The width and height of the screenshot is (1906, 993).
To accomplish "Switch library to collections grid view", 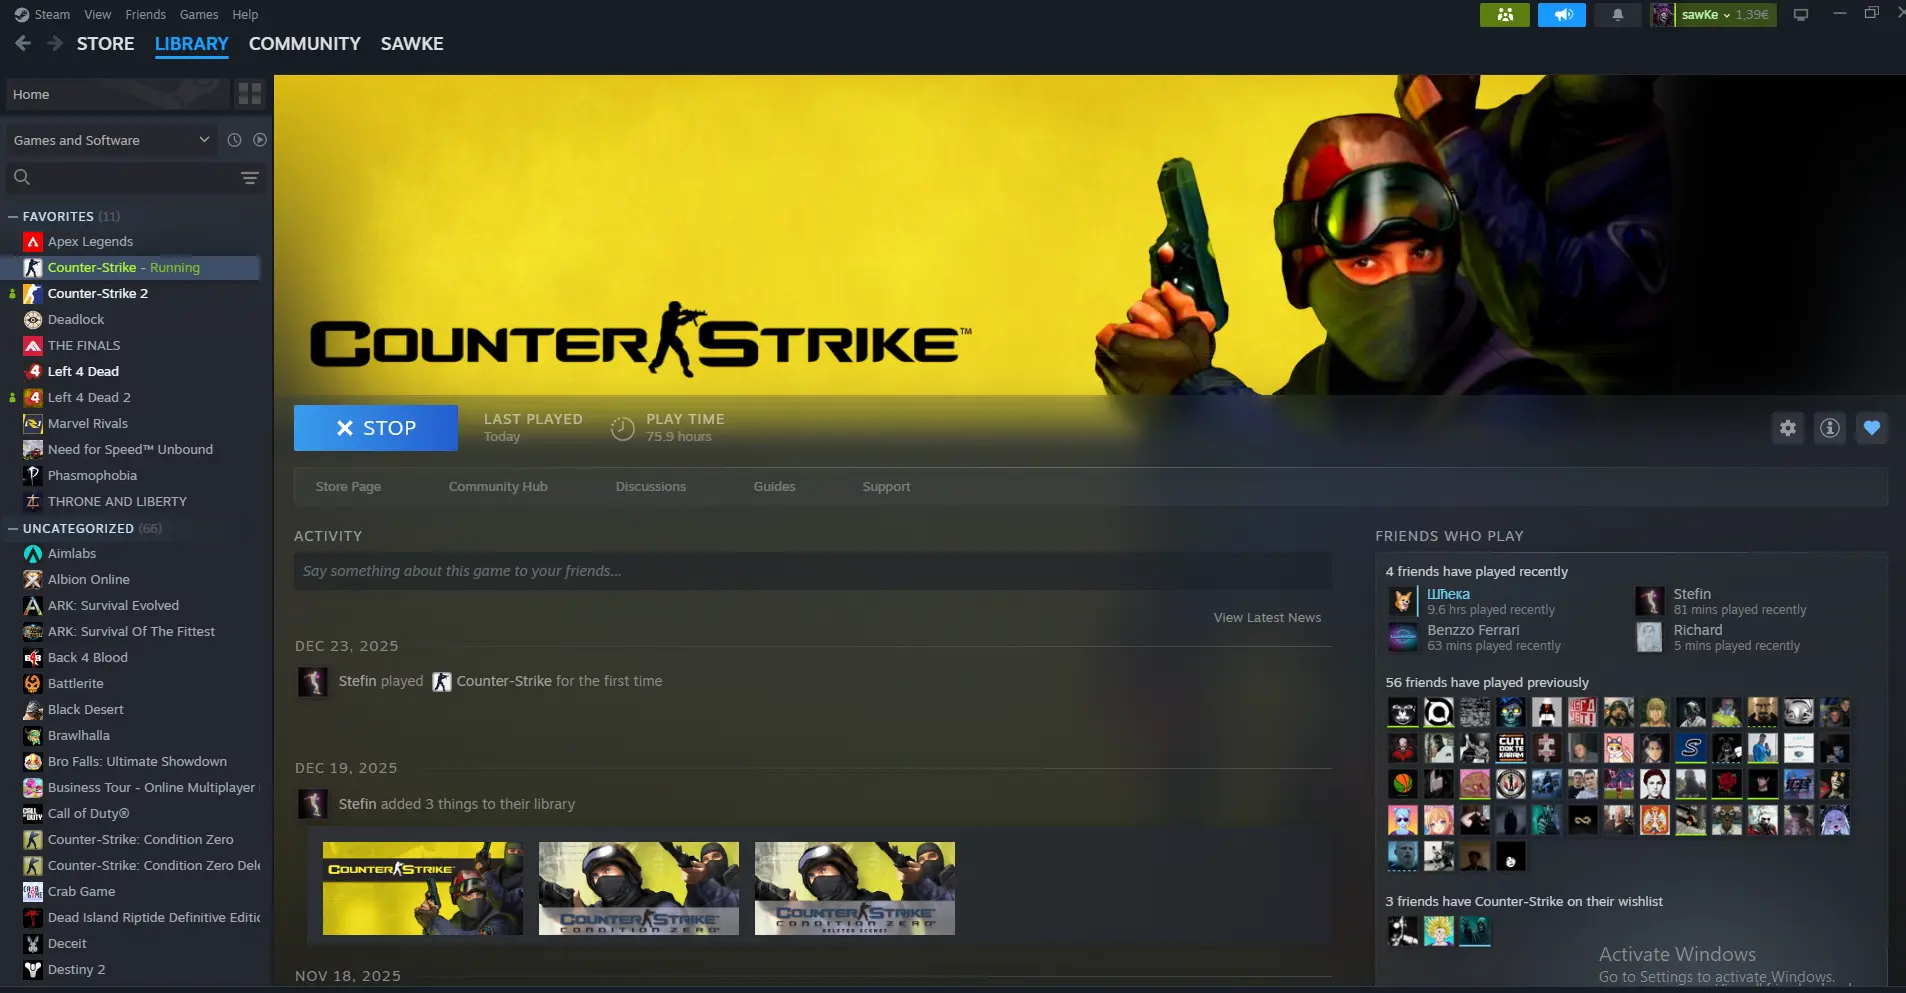I will (x=250, y=94).
